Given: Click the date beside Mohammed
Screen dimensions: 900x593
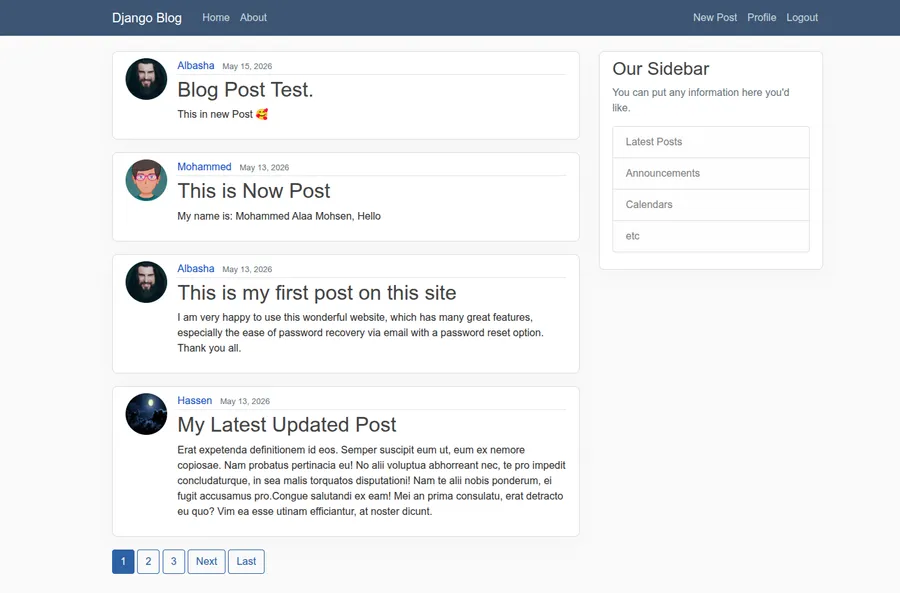Looking at the screenshot, I should click(264, 168).
